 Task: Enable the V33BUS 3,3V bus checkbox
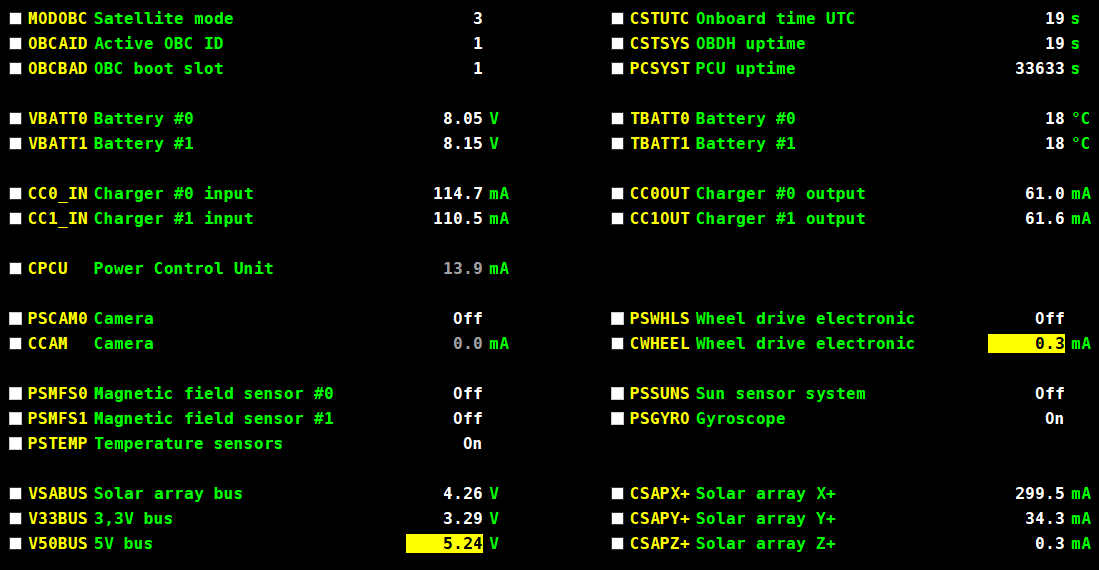pos(15,519)
